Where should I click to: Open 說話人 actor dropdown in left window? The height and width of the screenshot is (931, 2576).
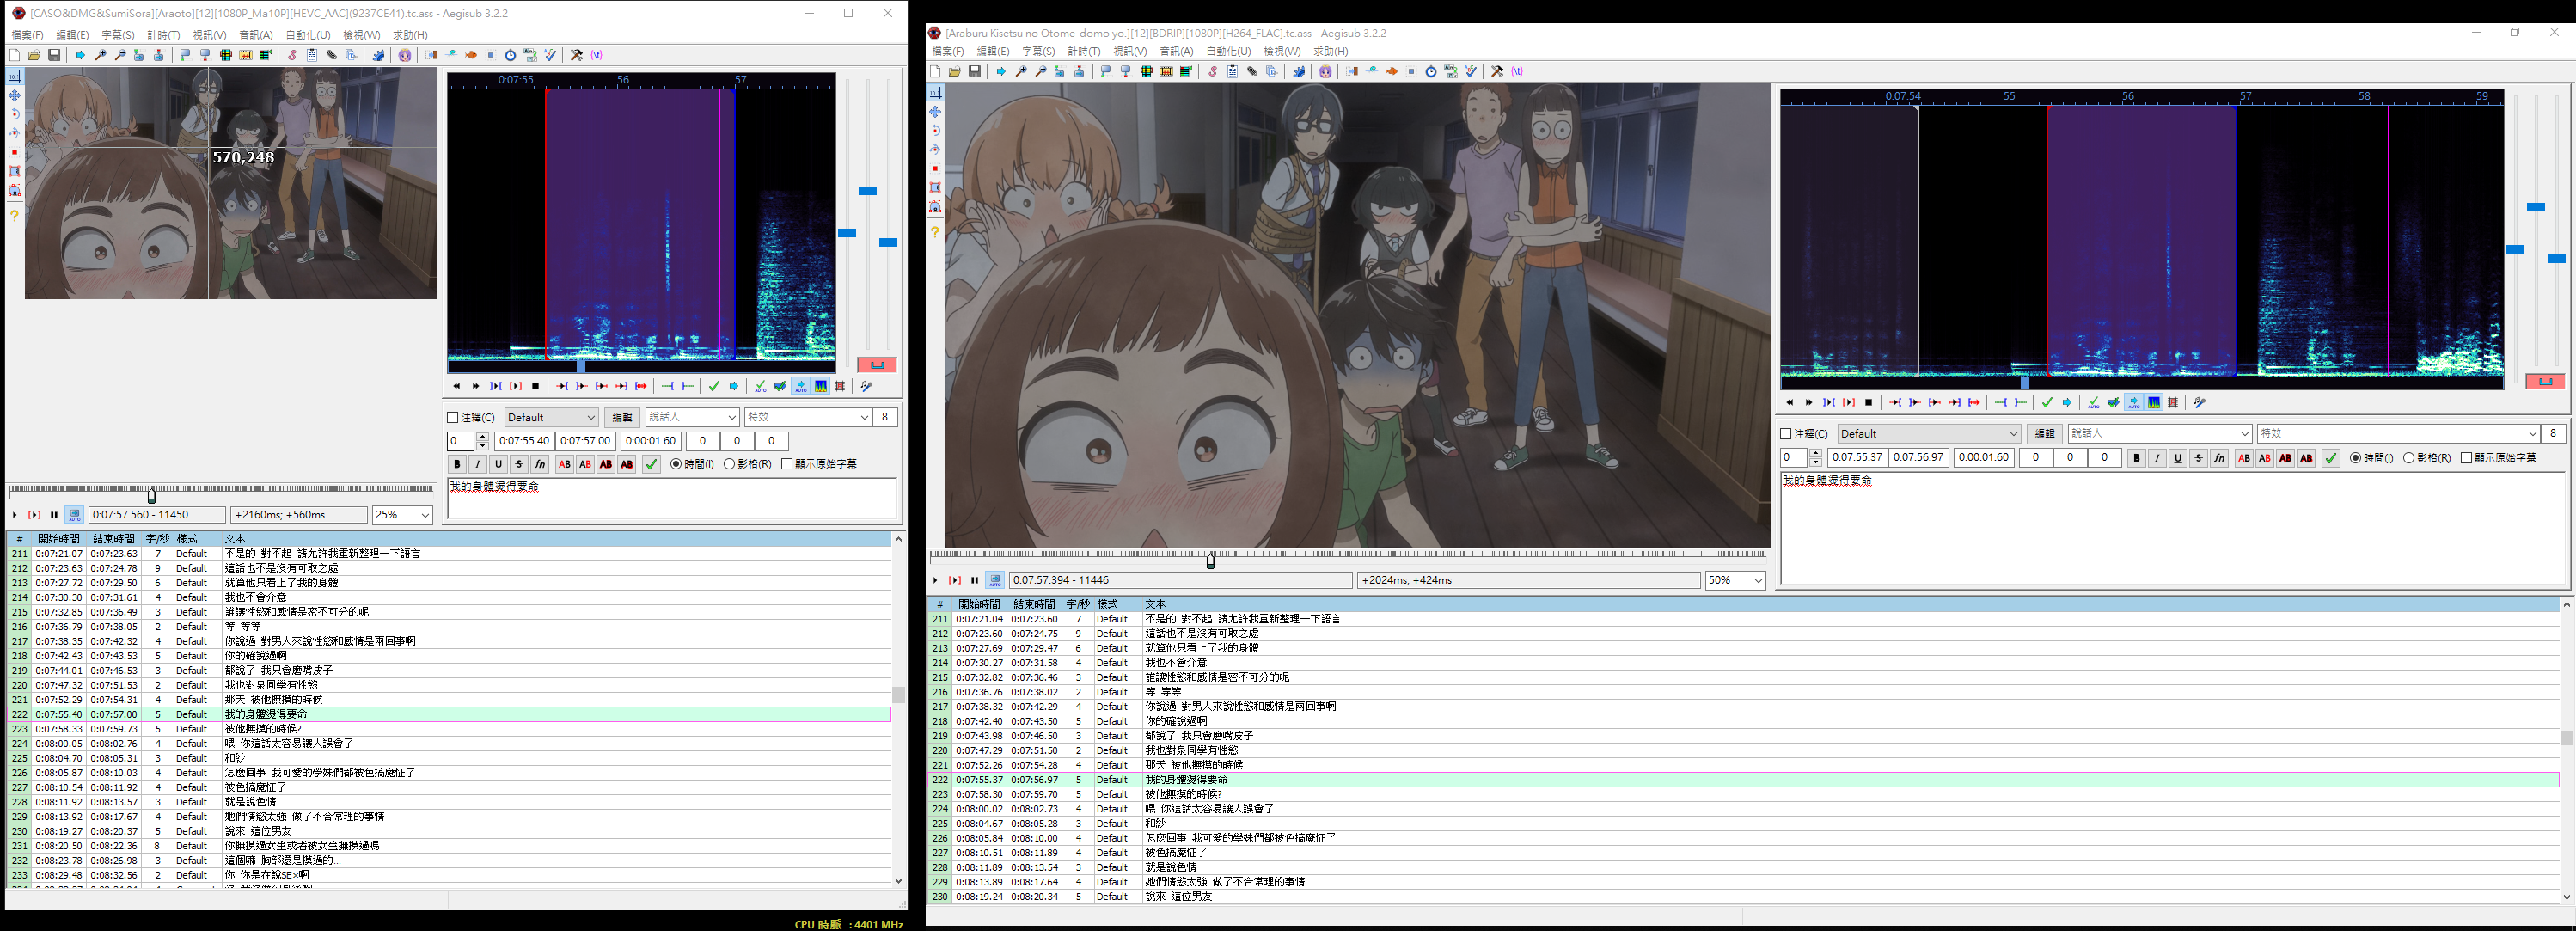692,417
